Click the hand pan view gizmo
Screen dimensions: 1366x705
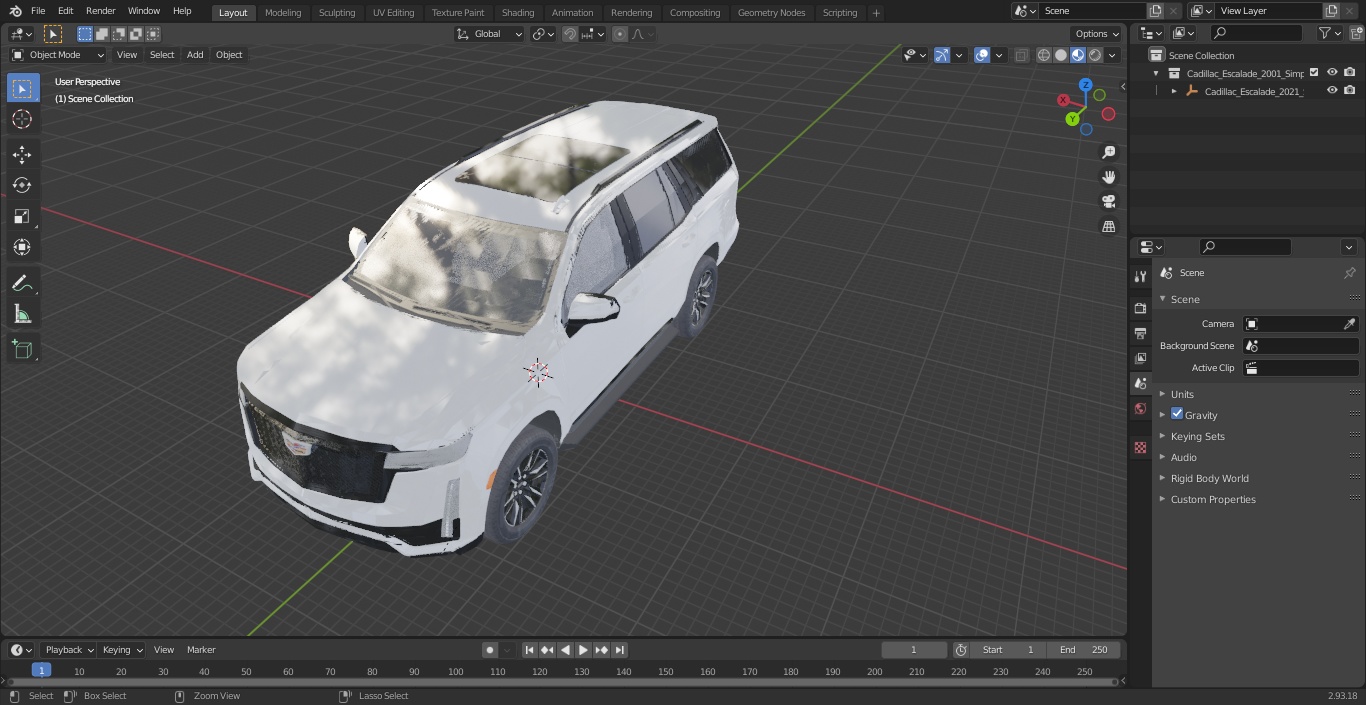pyautogui.click(x=1109, y=177)
